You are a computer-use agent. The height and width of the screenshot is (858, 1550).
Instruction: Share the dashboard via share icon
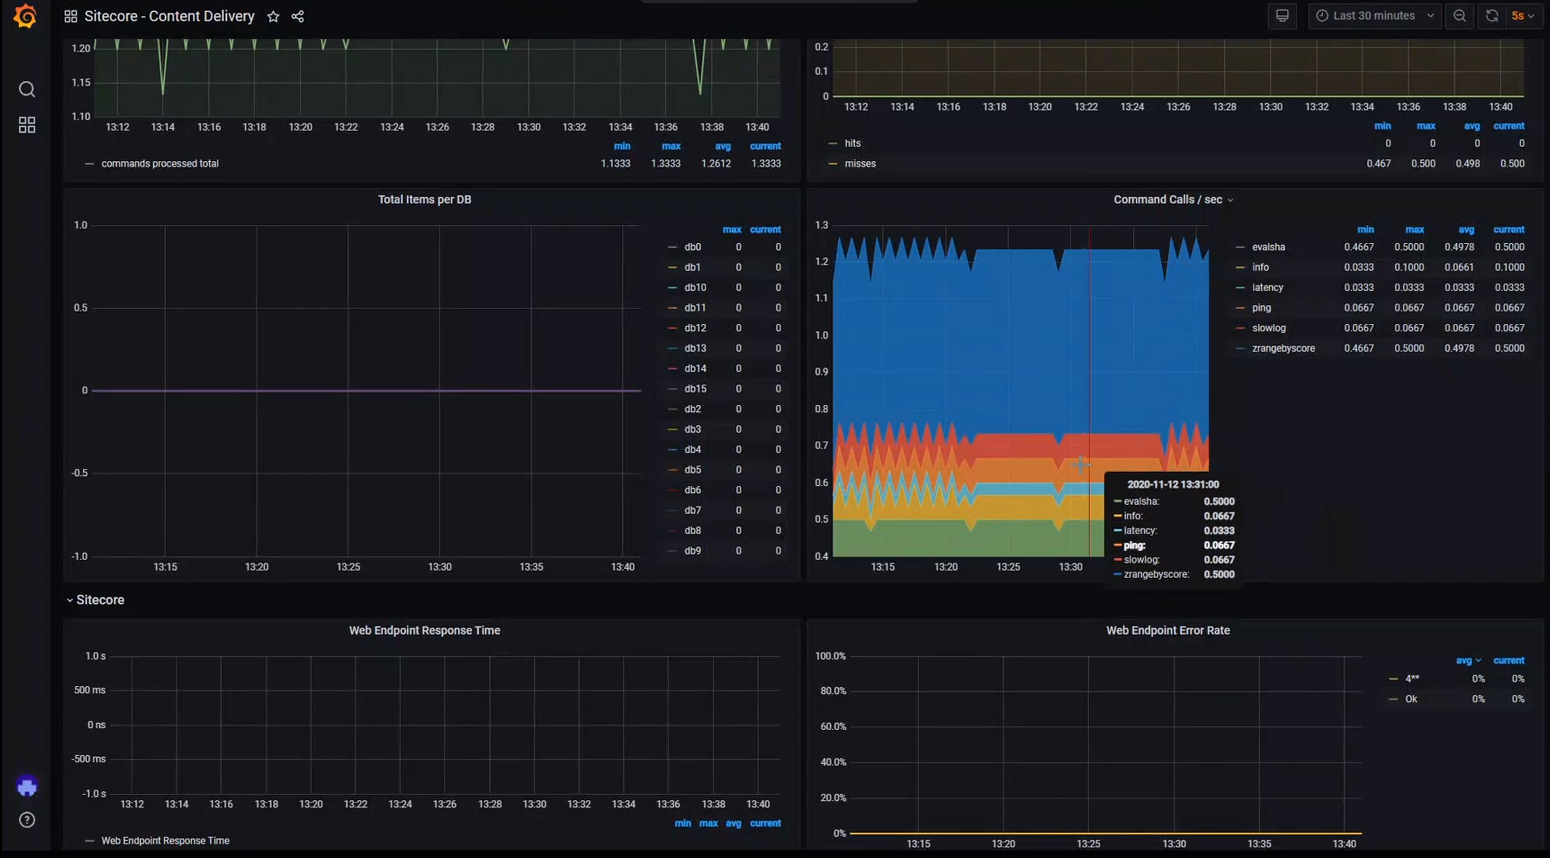tap(297, 16)
